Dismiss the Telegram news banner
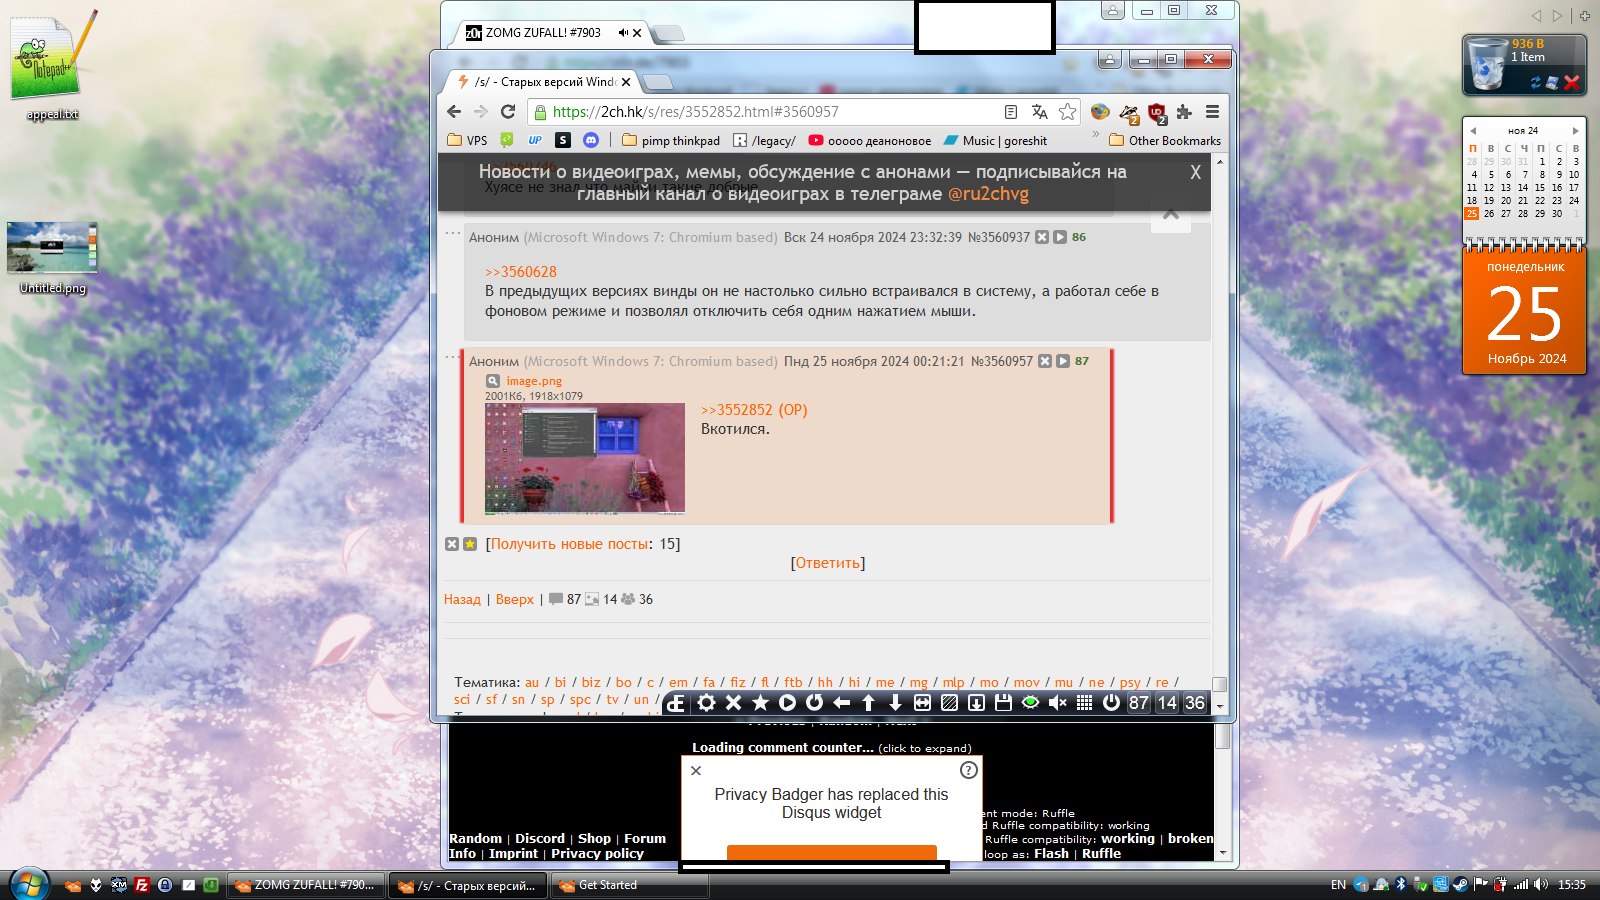 [1195, 172]
